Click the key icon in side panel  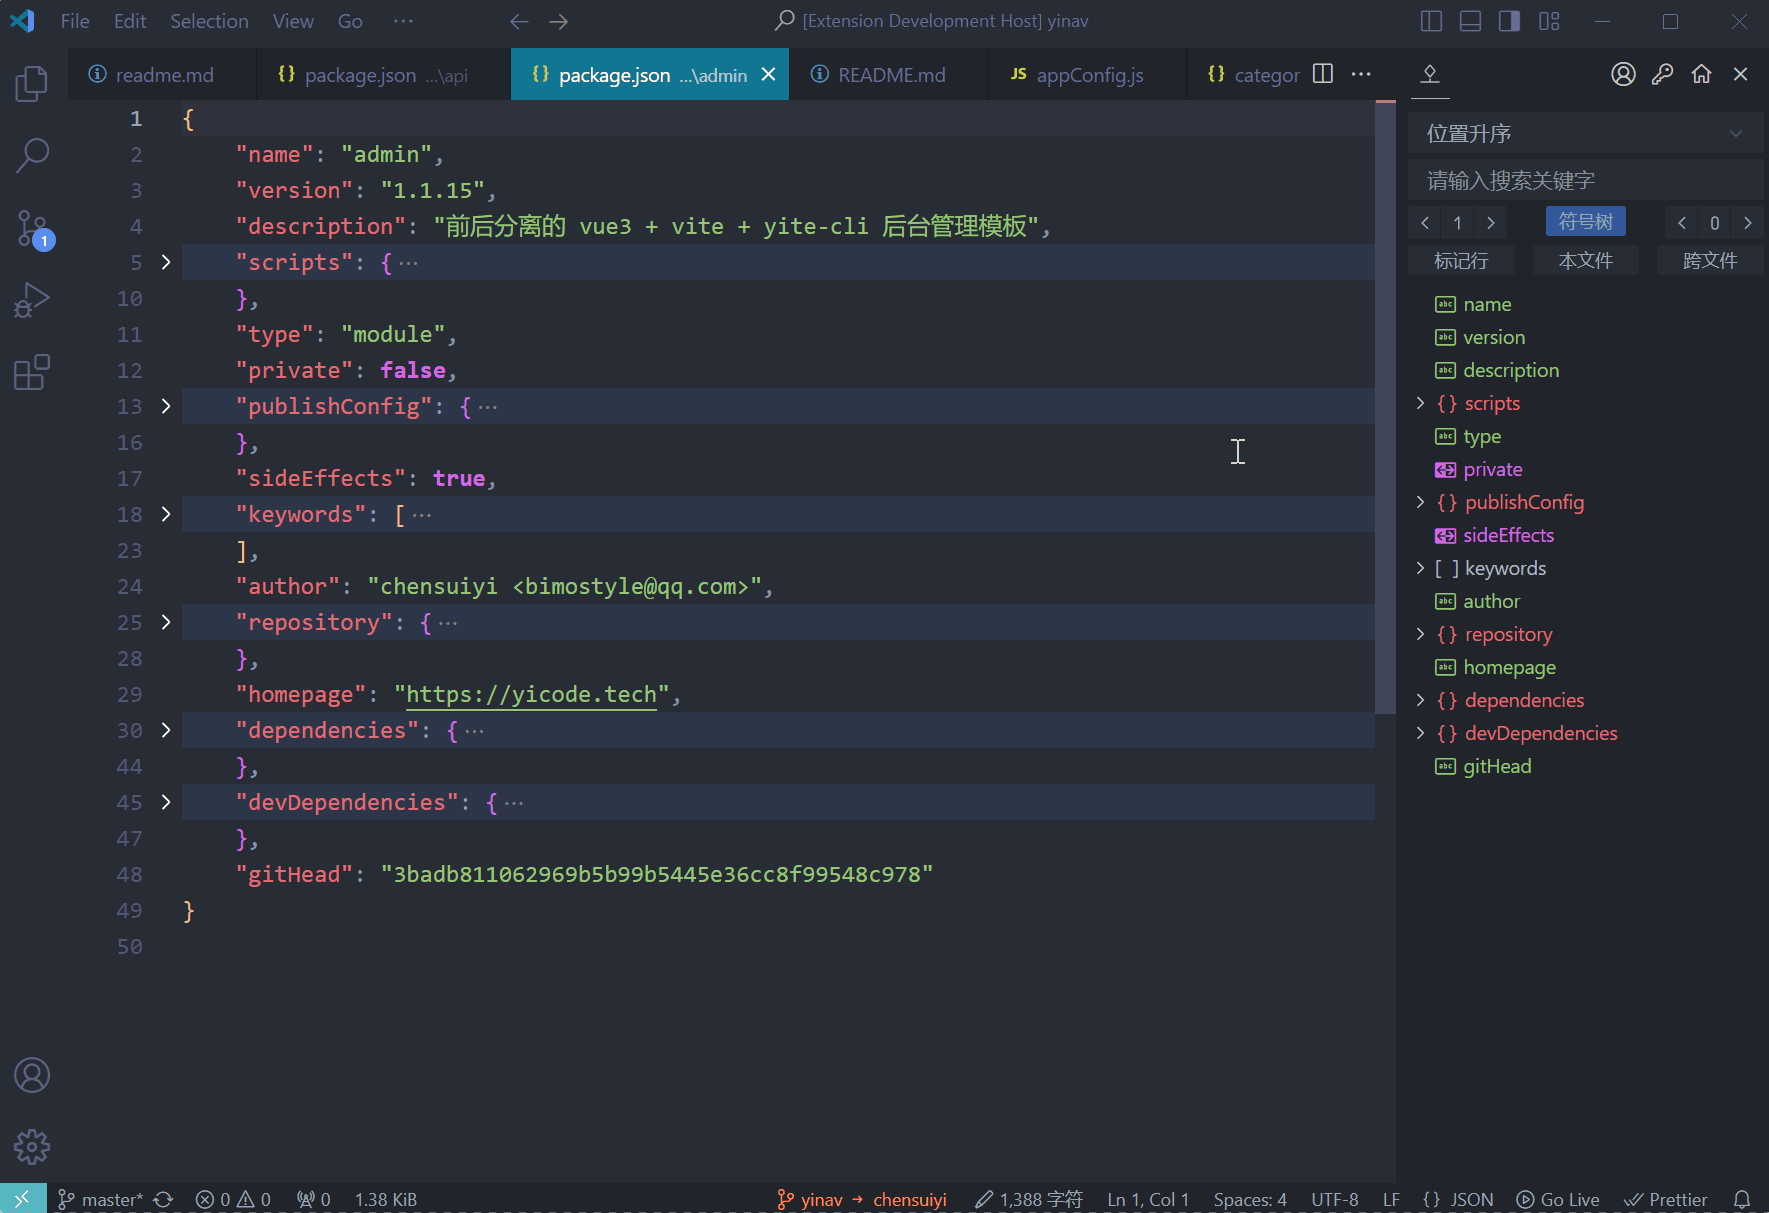click(x=1662, y=74)
